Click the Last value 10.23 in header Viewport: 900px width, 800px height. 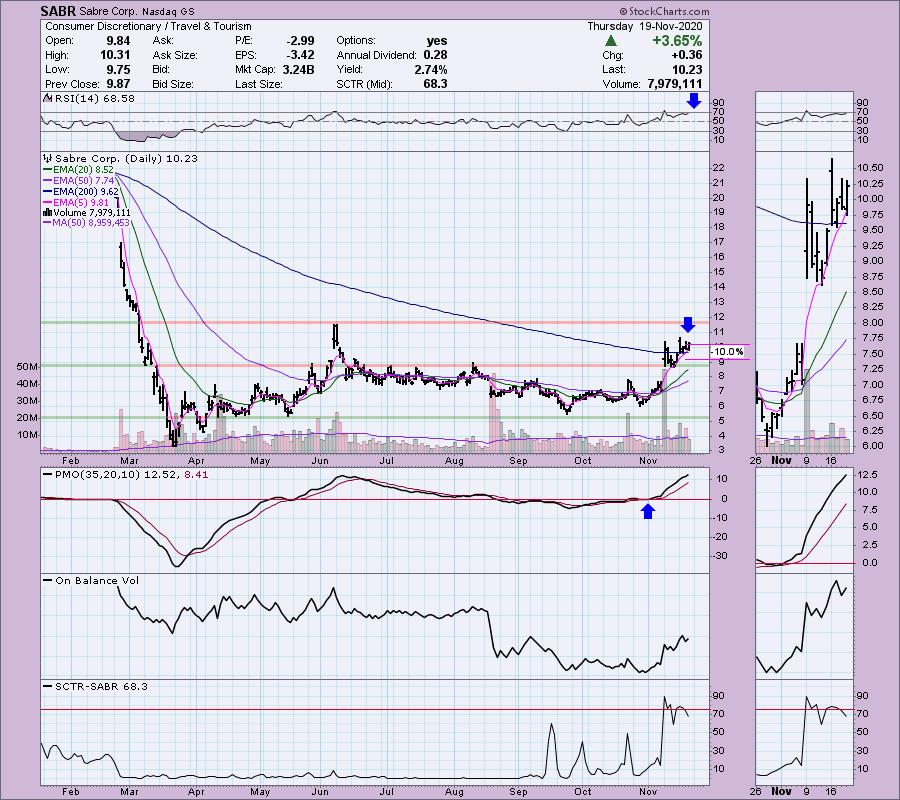click(688, 69)
